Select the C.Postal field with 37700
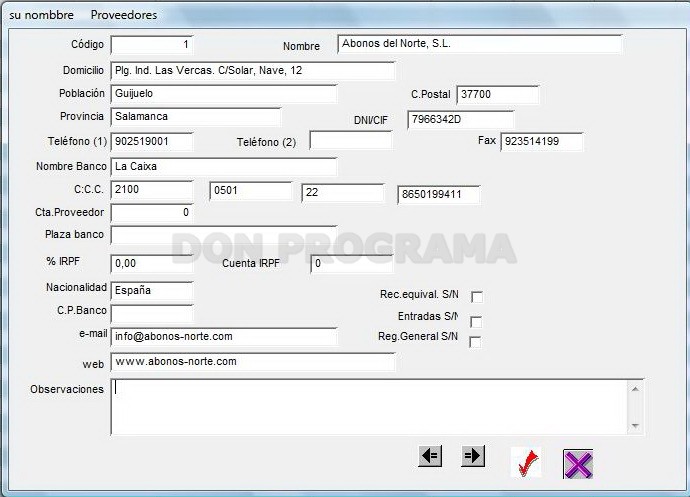Viewport: 690px width, 497px height. [x=498, y=95]
